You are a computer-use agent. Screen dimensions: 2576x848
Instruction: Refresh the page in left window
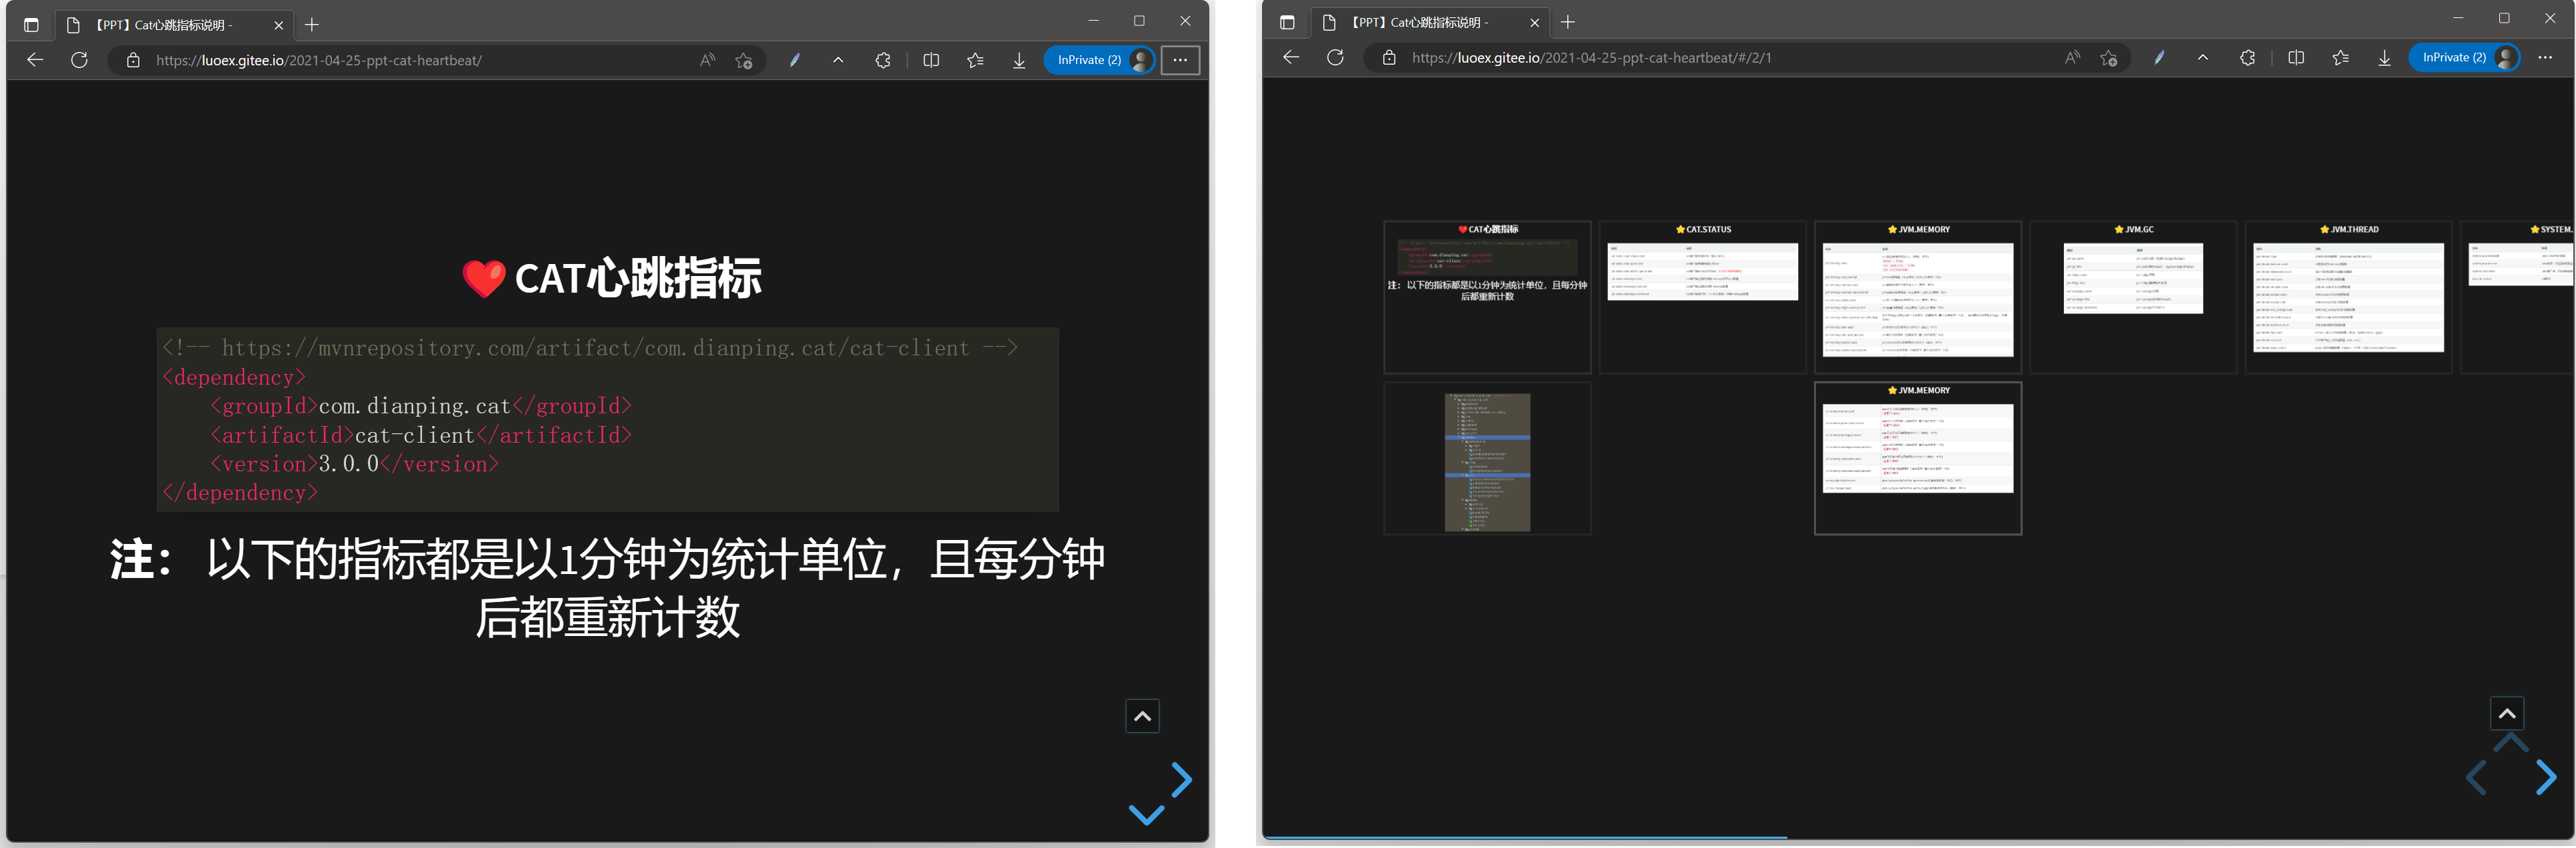[x=79, y=60]
